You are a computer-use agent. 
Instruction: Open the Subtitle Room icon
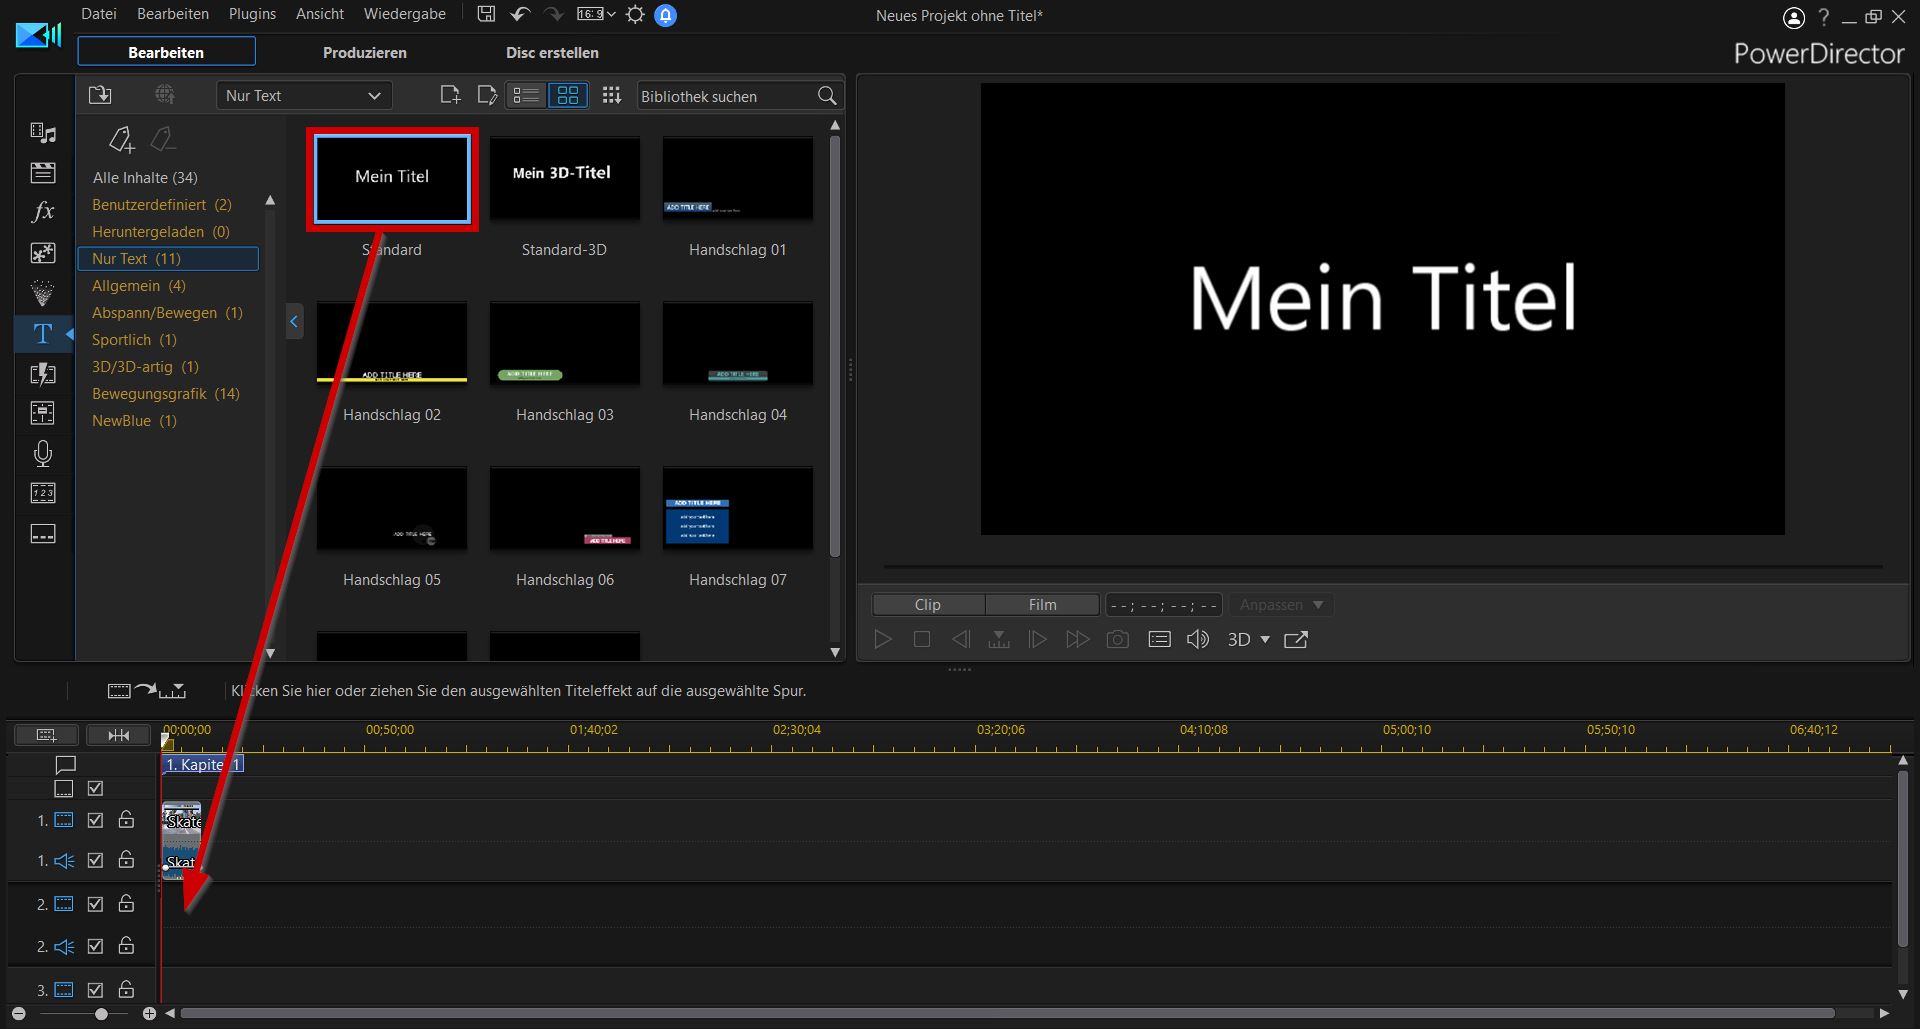[43, 534]
